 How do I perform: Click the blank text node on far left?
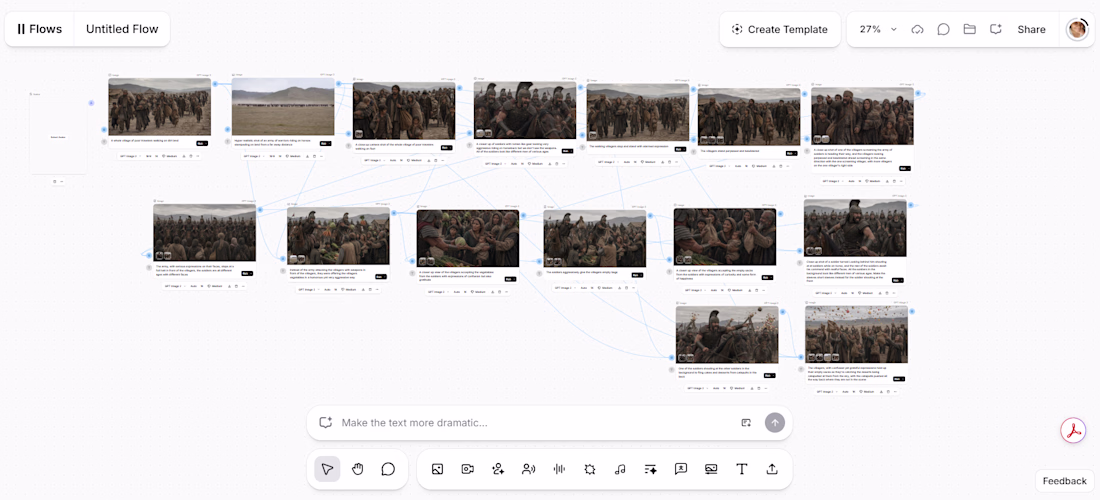point(58,133)
